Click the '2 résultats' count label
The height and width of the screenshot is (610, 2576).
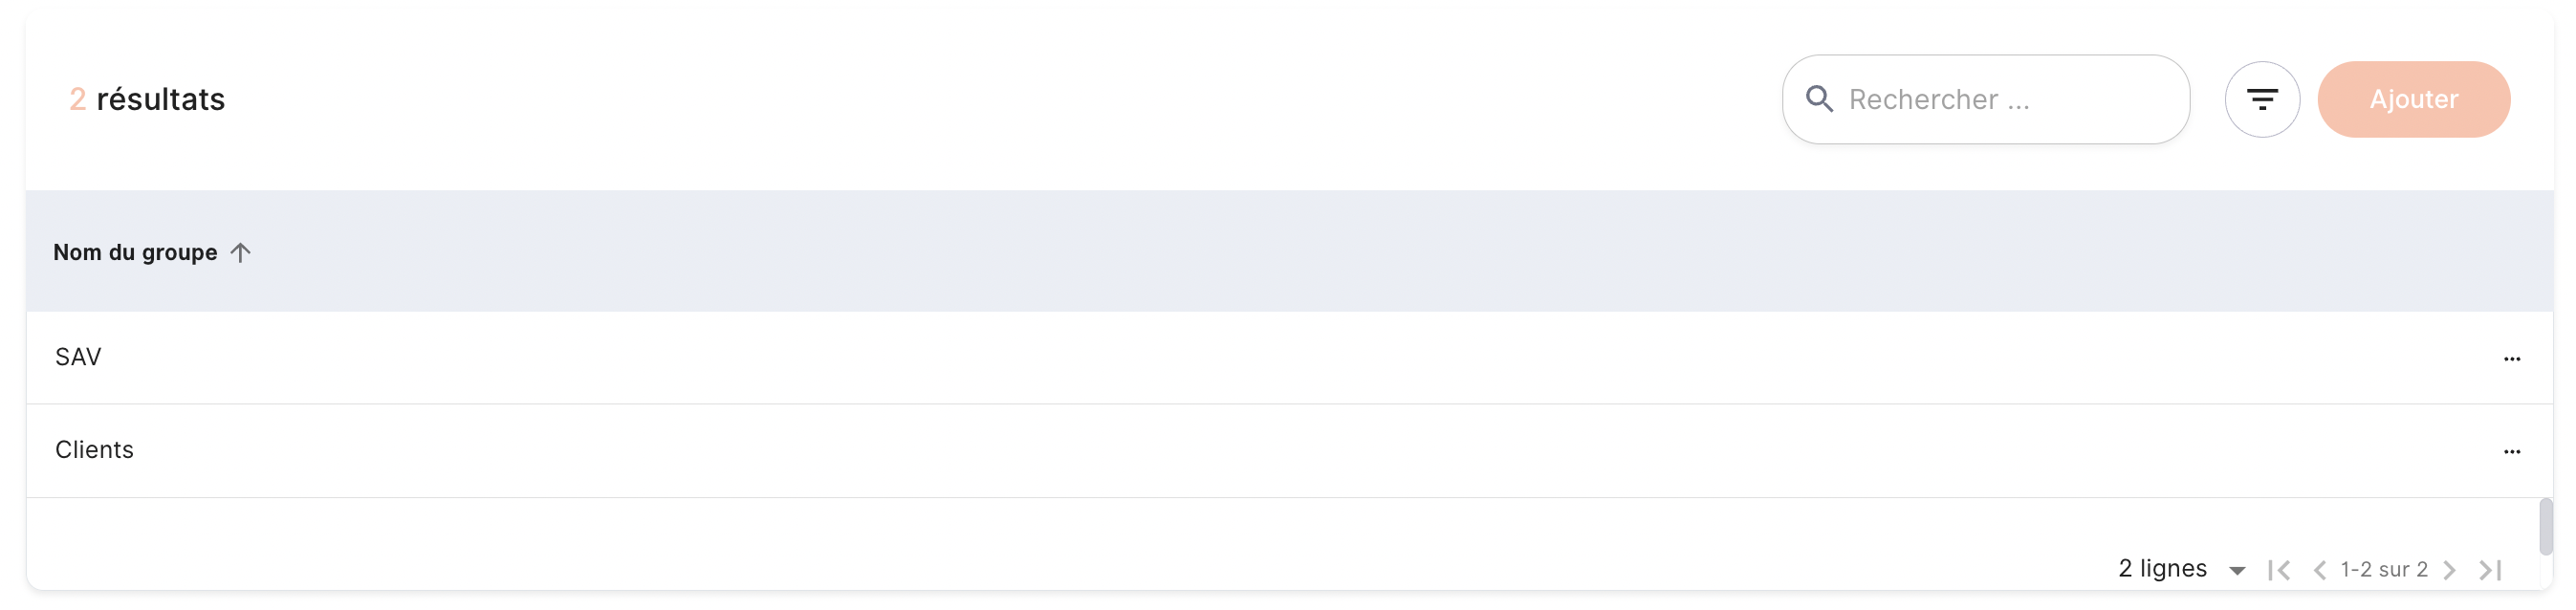point(147,99)
